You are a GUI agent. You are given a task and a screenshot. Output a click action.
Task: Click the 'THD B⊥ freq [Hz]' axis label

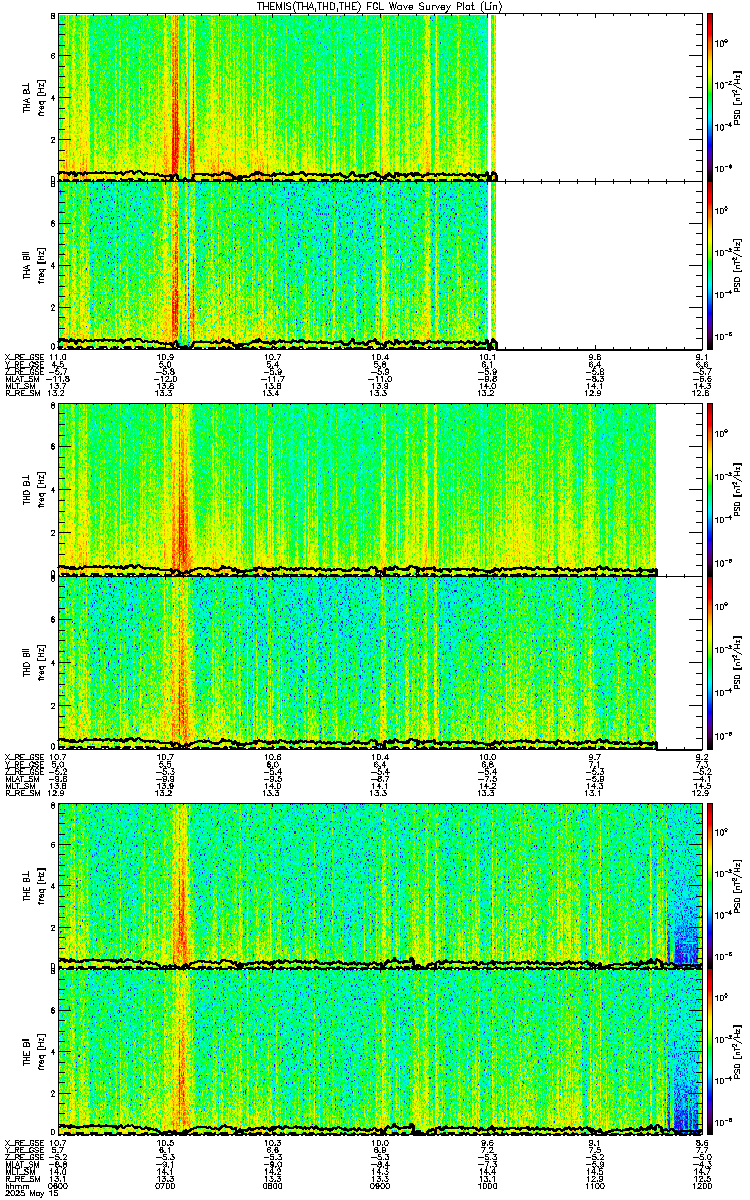pos(33,489)
